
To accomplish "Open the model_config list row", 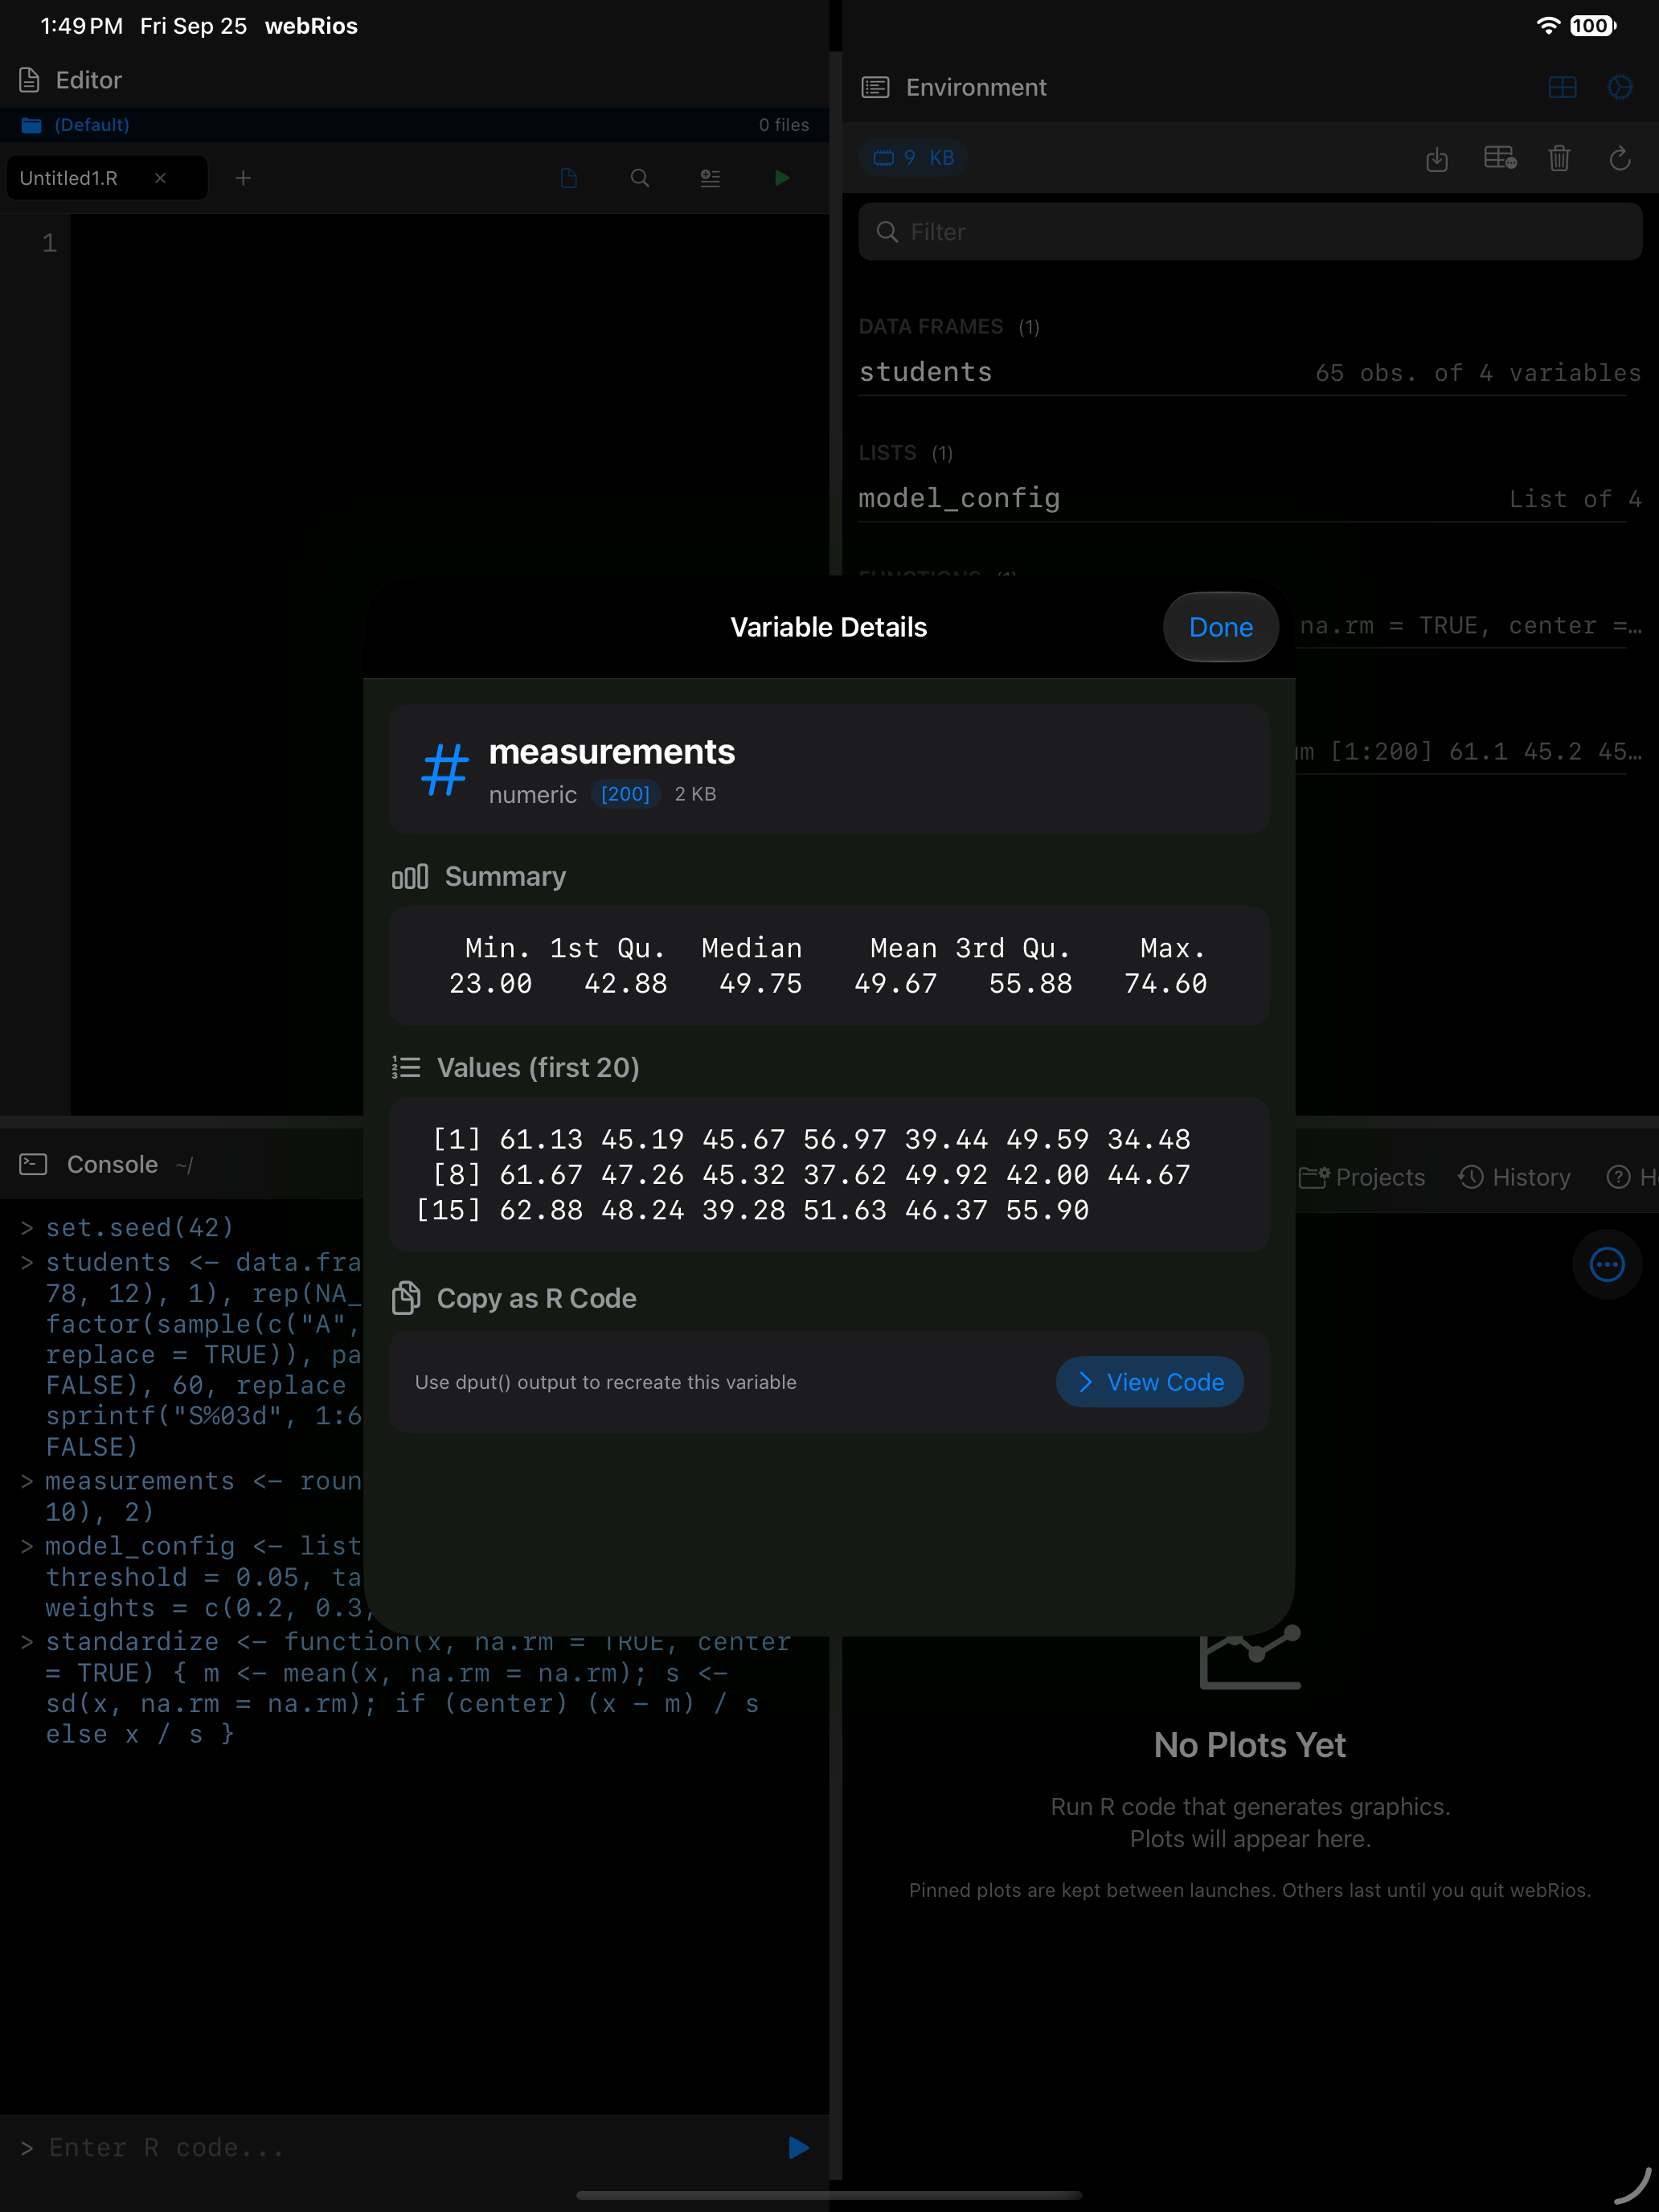I will [1250, 498].
